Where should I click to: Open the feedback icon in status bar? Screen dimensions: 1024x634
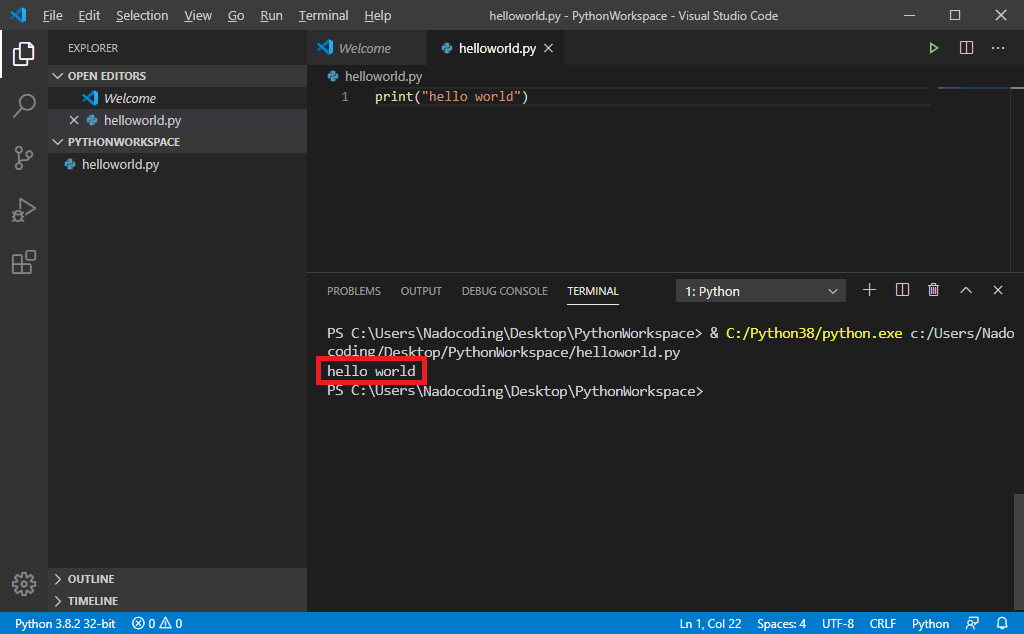point(972,624)
